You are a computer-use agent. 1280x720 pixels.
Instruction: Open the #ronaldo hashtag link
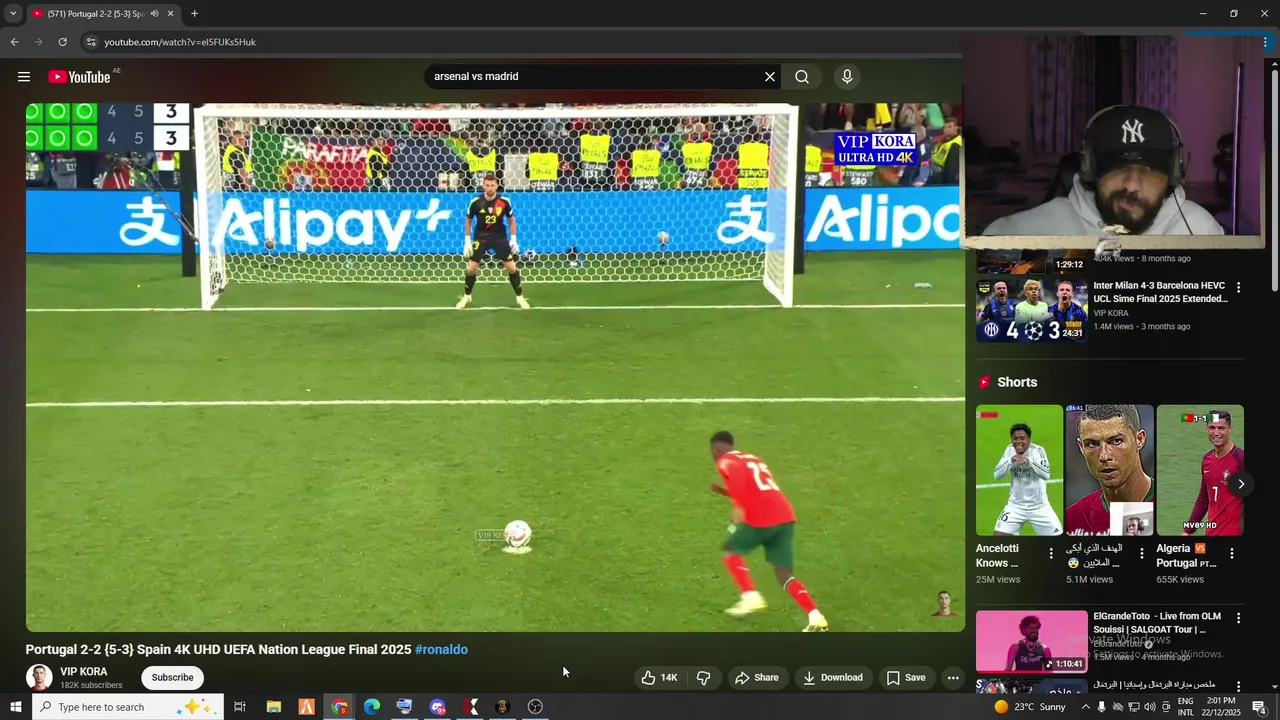(x=441, y=650)
